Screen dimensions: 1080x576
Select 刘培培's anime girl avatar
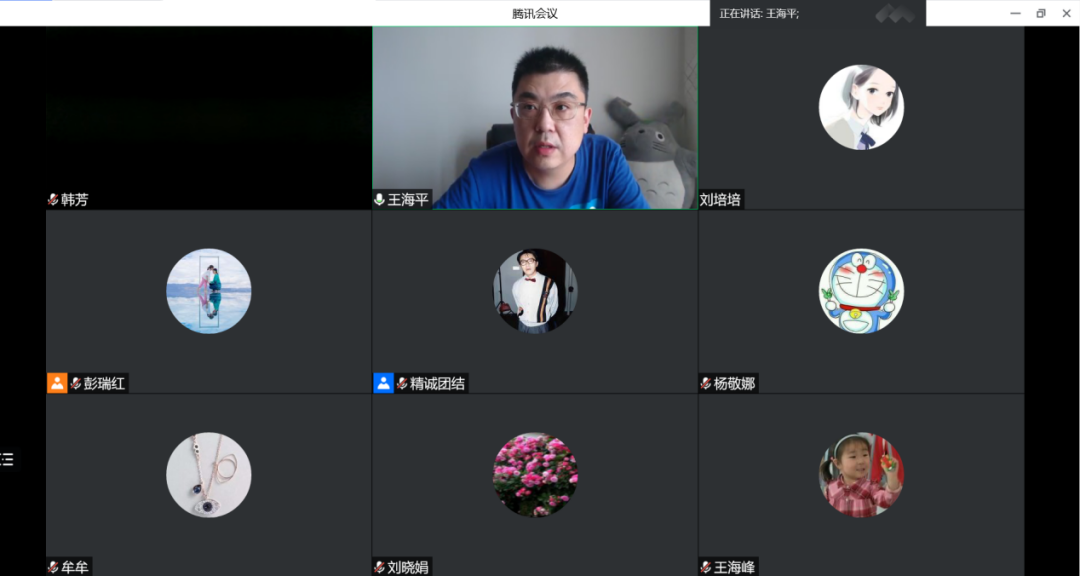pos(860,107)
